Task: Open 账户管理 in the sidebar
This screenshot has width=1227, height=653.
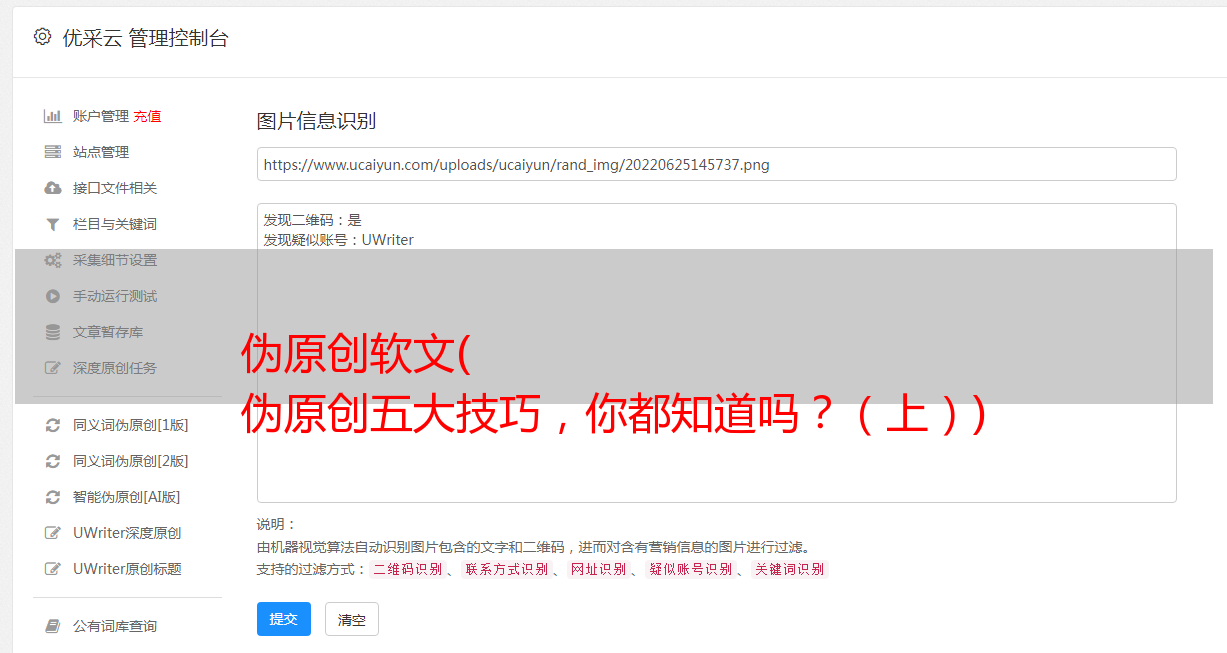Action: pyautogui.click(x=101, y=116)
